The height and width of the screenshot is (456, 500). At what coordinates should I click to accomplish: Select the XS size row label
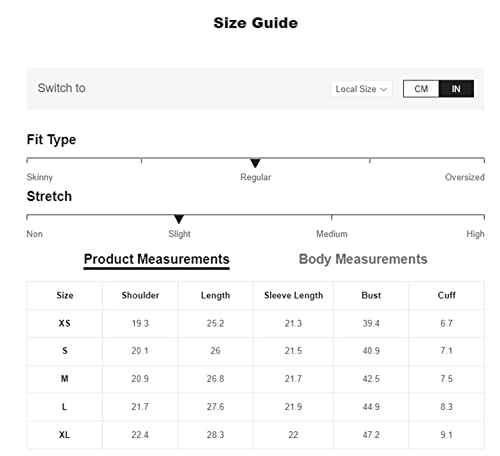(65, 323)
